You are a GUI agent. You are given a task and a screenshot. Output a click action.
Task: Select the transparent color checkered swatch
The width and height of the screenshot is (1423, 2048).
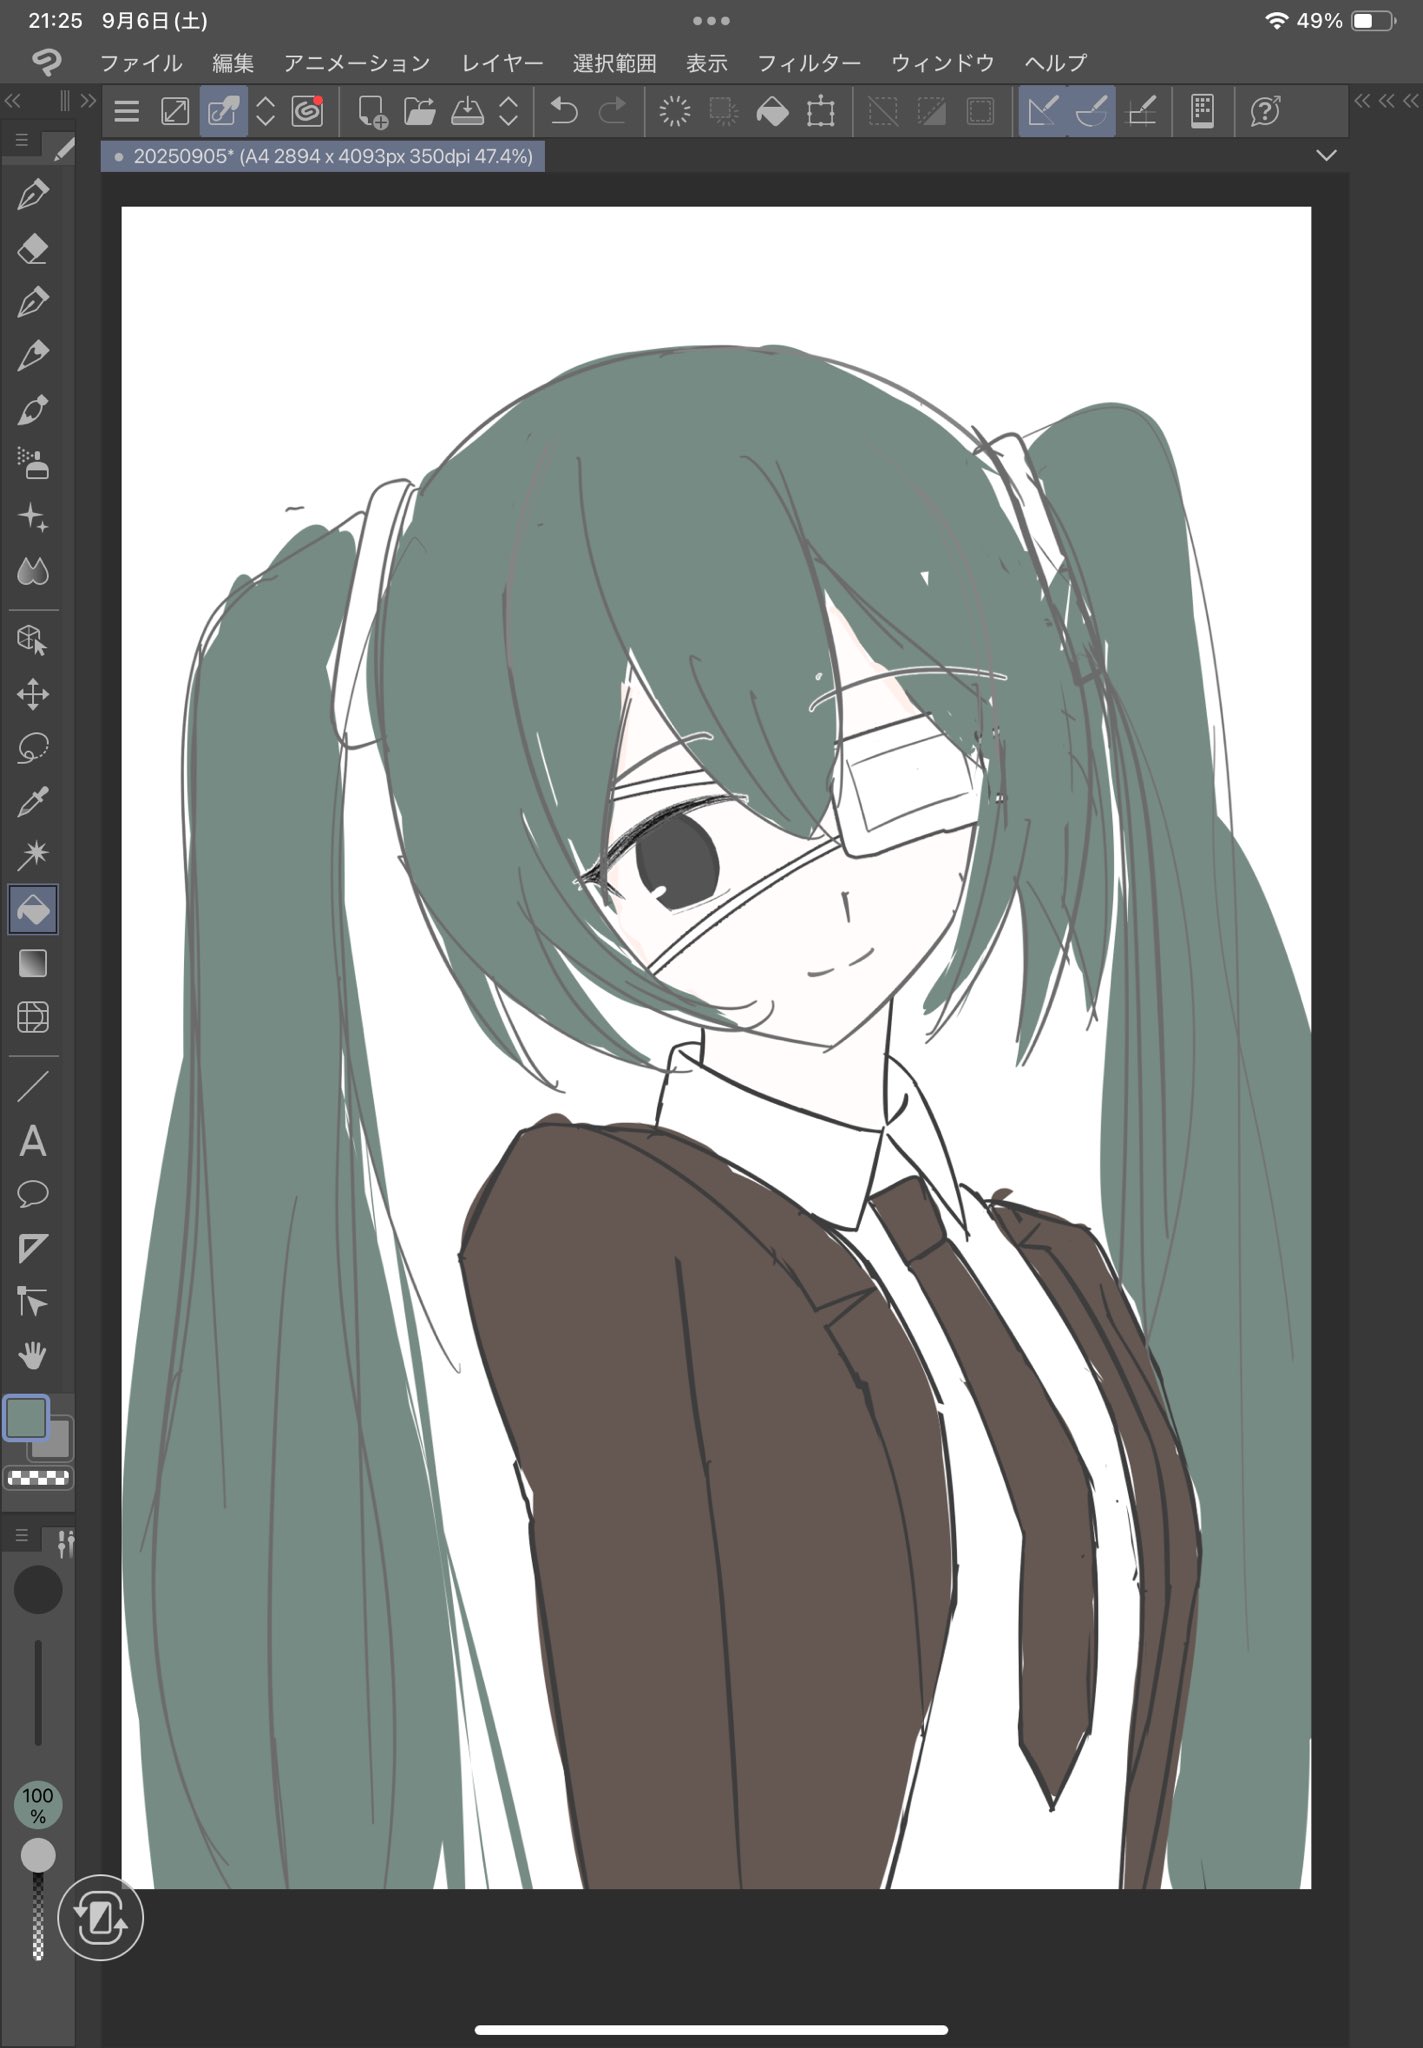coord(38,1478)
